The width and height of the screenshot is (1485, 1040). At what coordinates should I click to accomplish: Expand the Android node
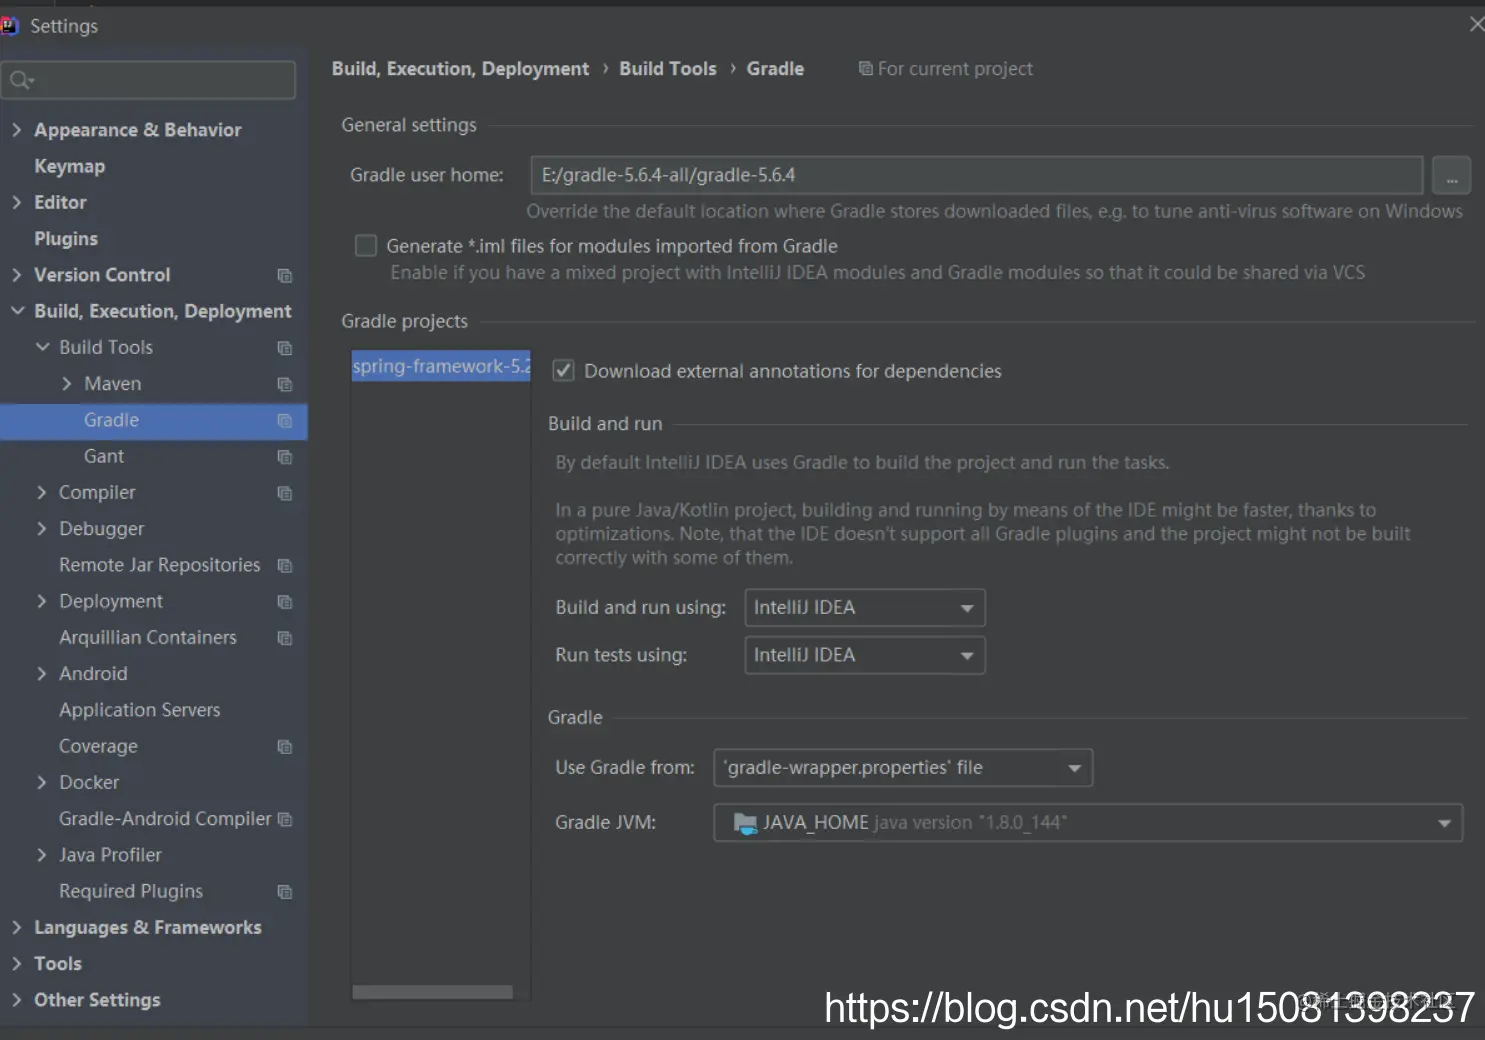(41, 674)
